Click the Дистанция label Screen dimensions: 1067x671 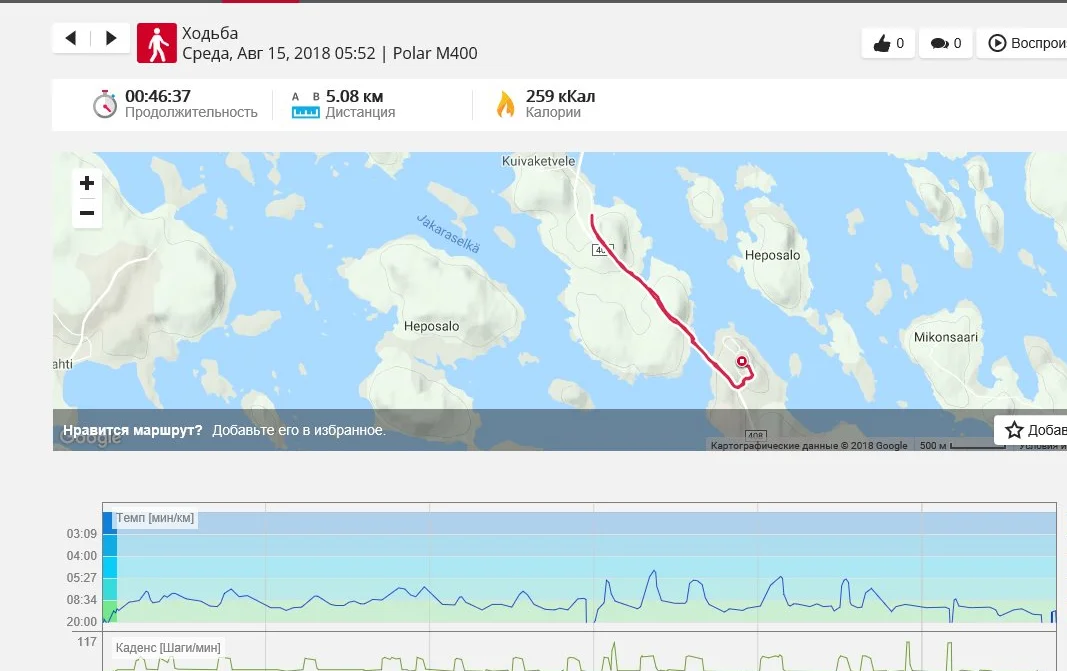pos(361,112)
